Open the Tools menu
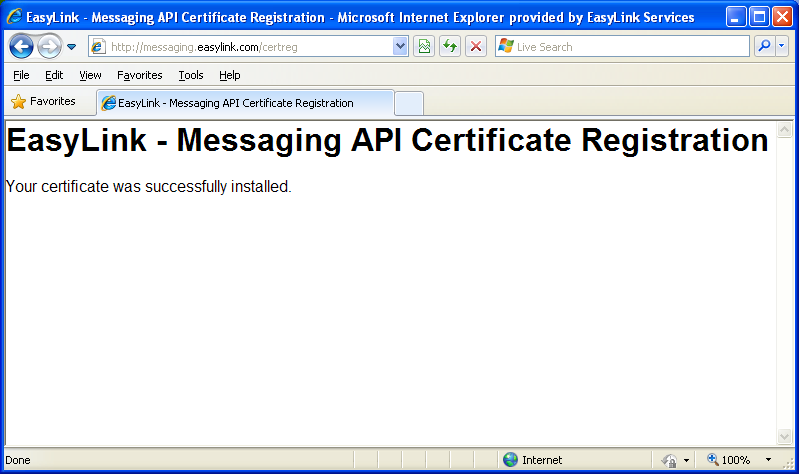This screenshot has height=474, width=799. coord(191,75)
